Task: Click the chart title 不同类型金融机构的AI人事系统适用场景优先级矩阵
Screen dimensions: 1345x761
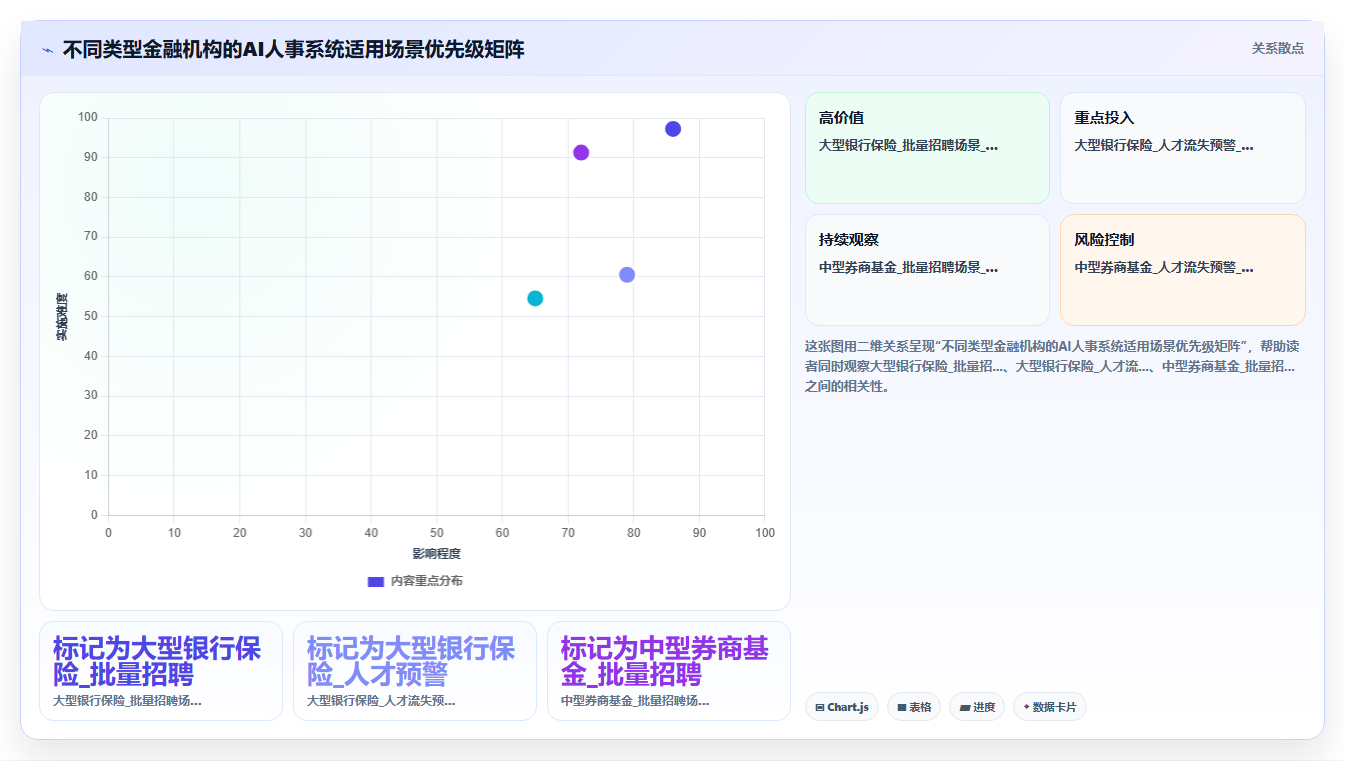Action: (293, 50)
